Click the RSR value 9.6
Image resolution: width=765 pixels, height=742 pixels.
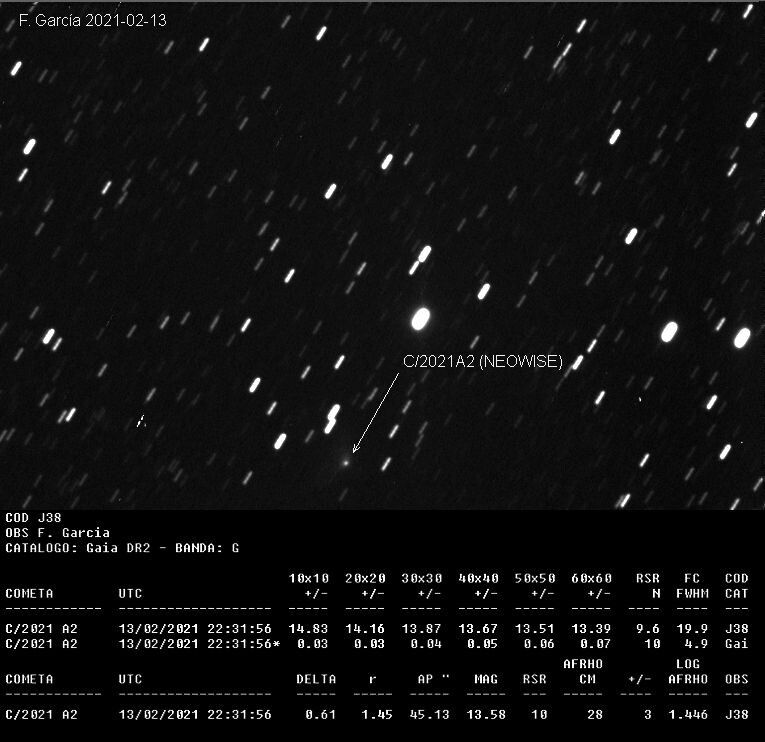tap(648, 629)
